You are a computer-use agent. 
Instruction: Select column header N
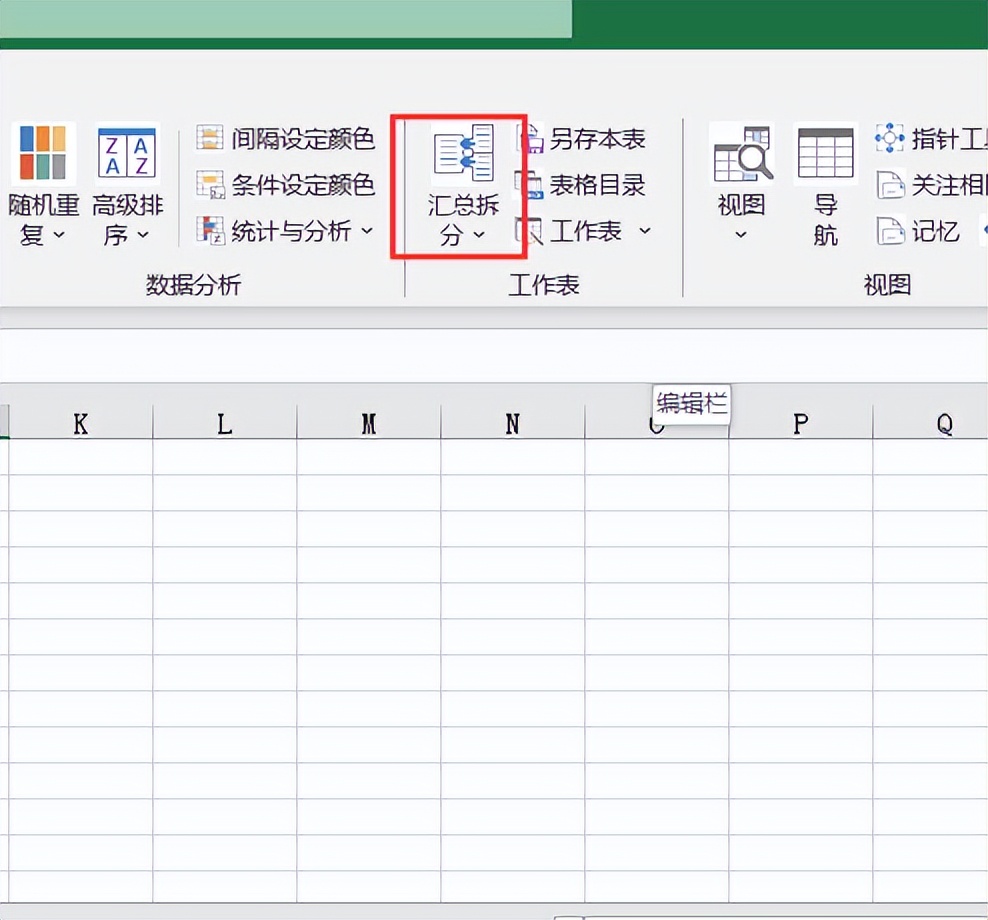pos(512,424)
